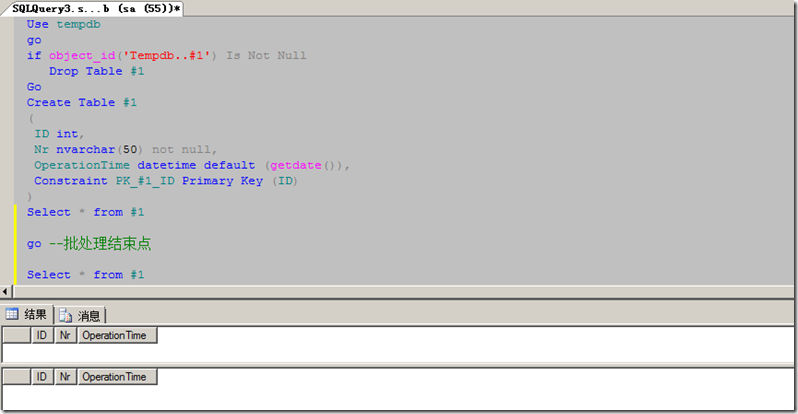Click the document icon on the 消息 tab
Screen dimensions: 798x414
pyautogui.click(x=66, y=315)
